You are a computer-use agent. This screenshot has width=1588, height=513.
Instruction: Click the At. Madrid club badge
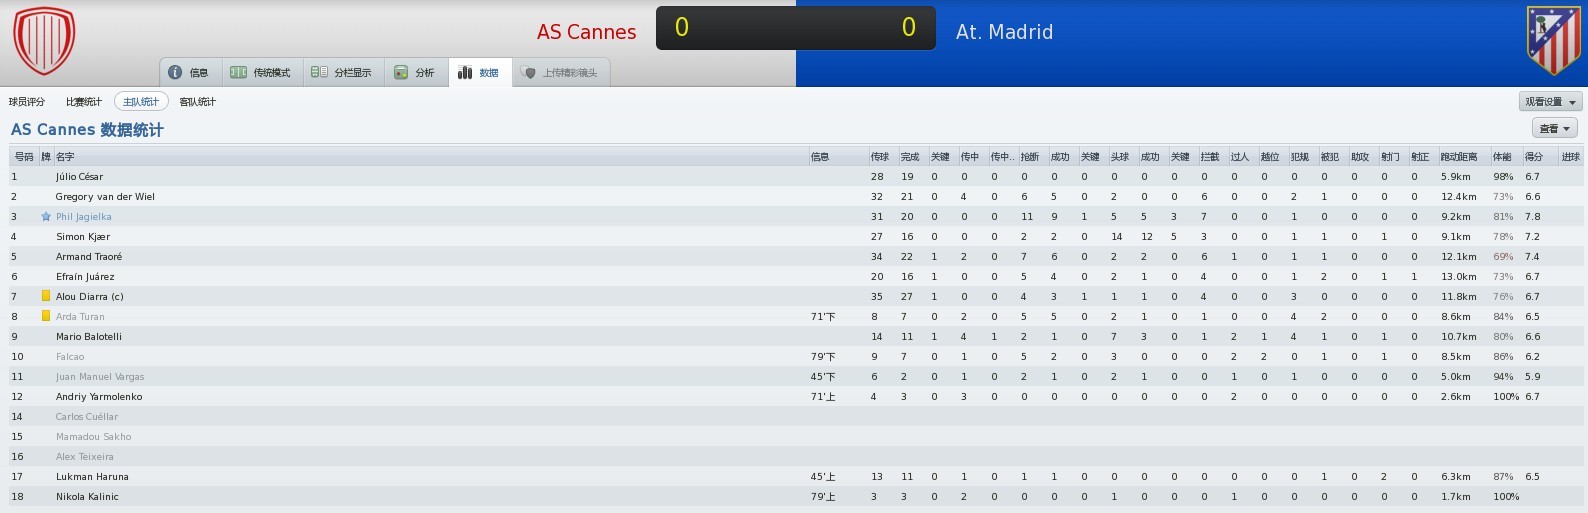click(1553, 41)
